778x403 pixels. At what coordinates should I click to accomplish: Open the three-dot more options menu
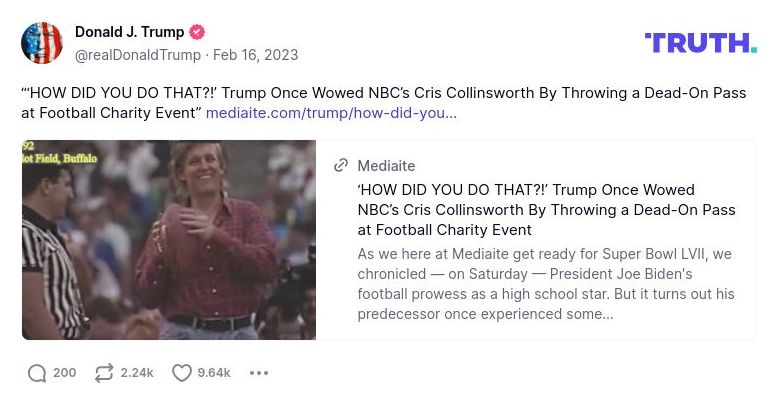point(259,373)
